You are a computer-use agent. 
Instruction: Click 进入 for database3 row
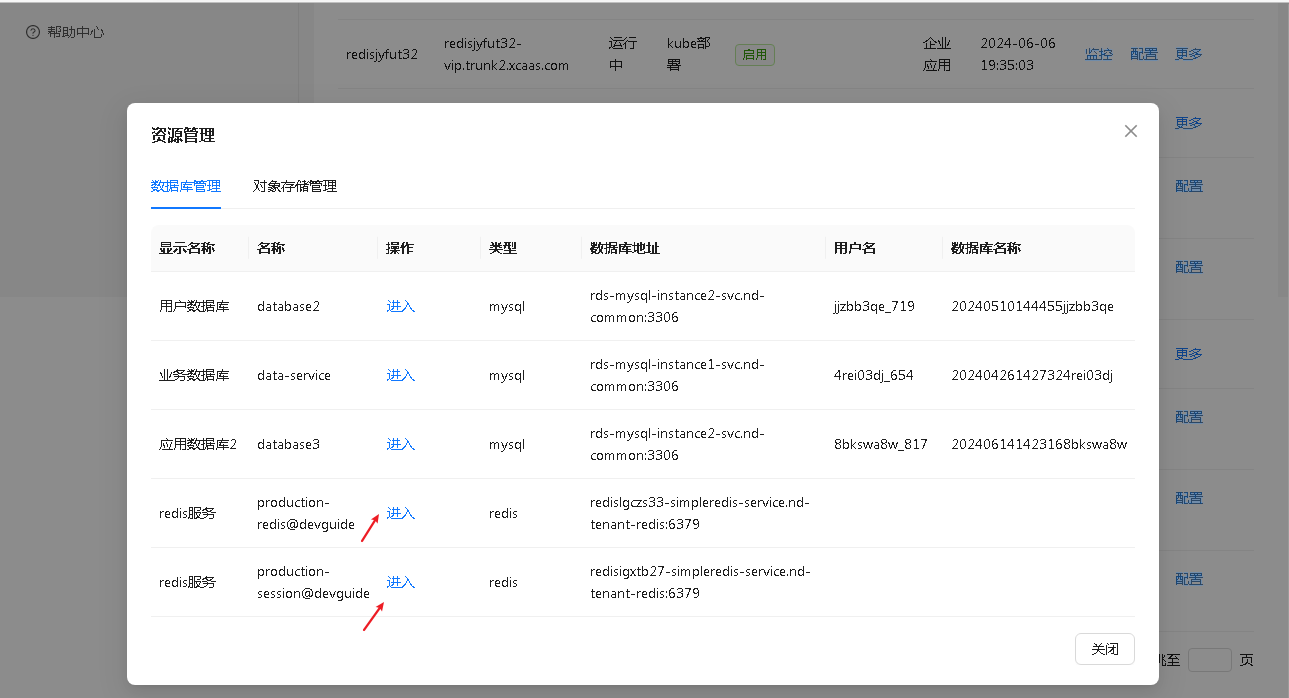click(x=401, y=444)
